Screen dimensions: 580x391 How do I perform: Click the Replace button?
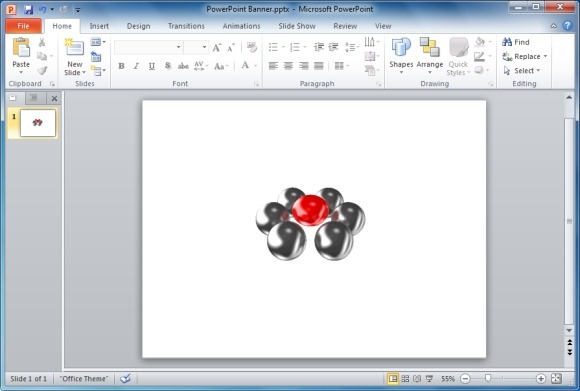coord(525,56)
